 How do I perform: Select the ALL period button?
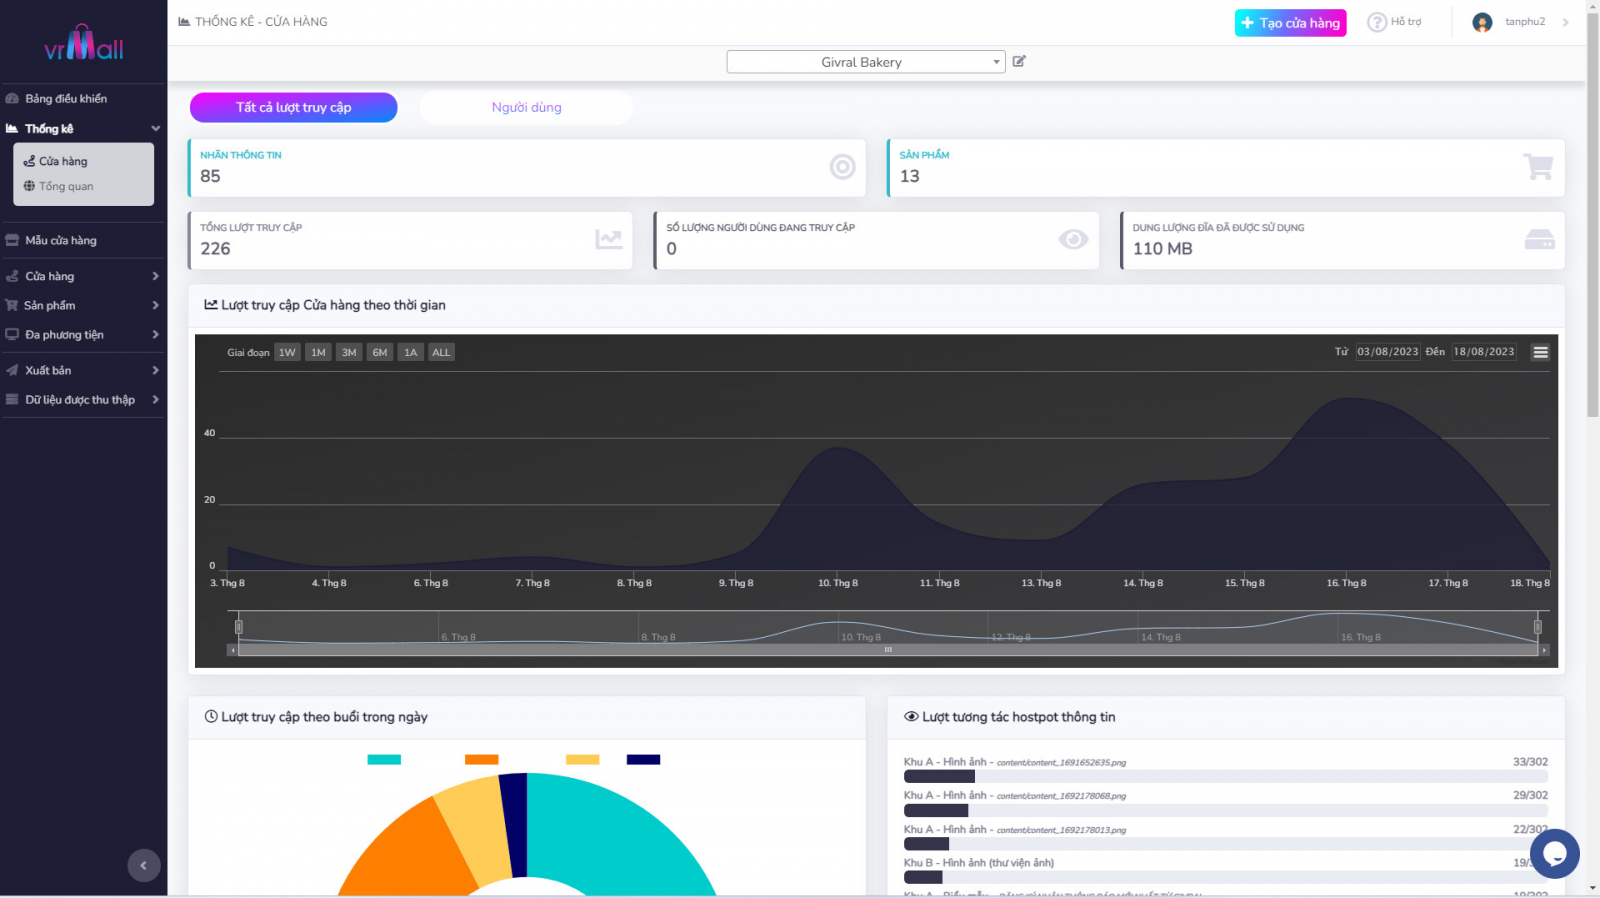pos(441,352)
